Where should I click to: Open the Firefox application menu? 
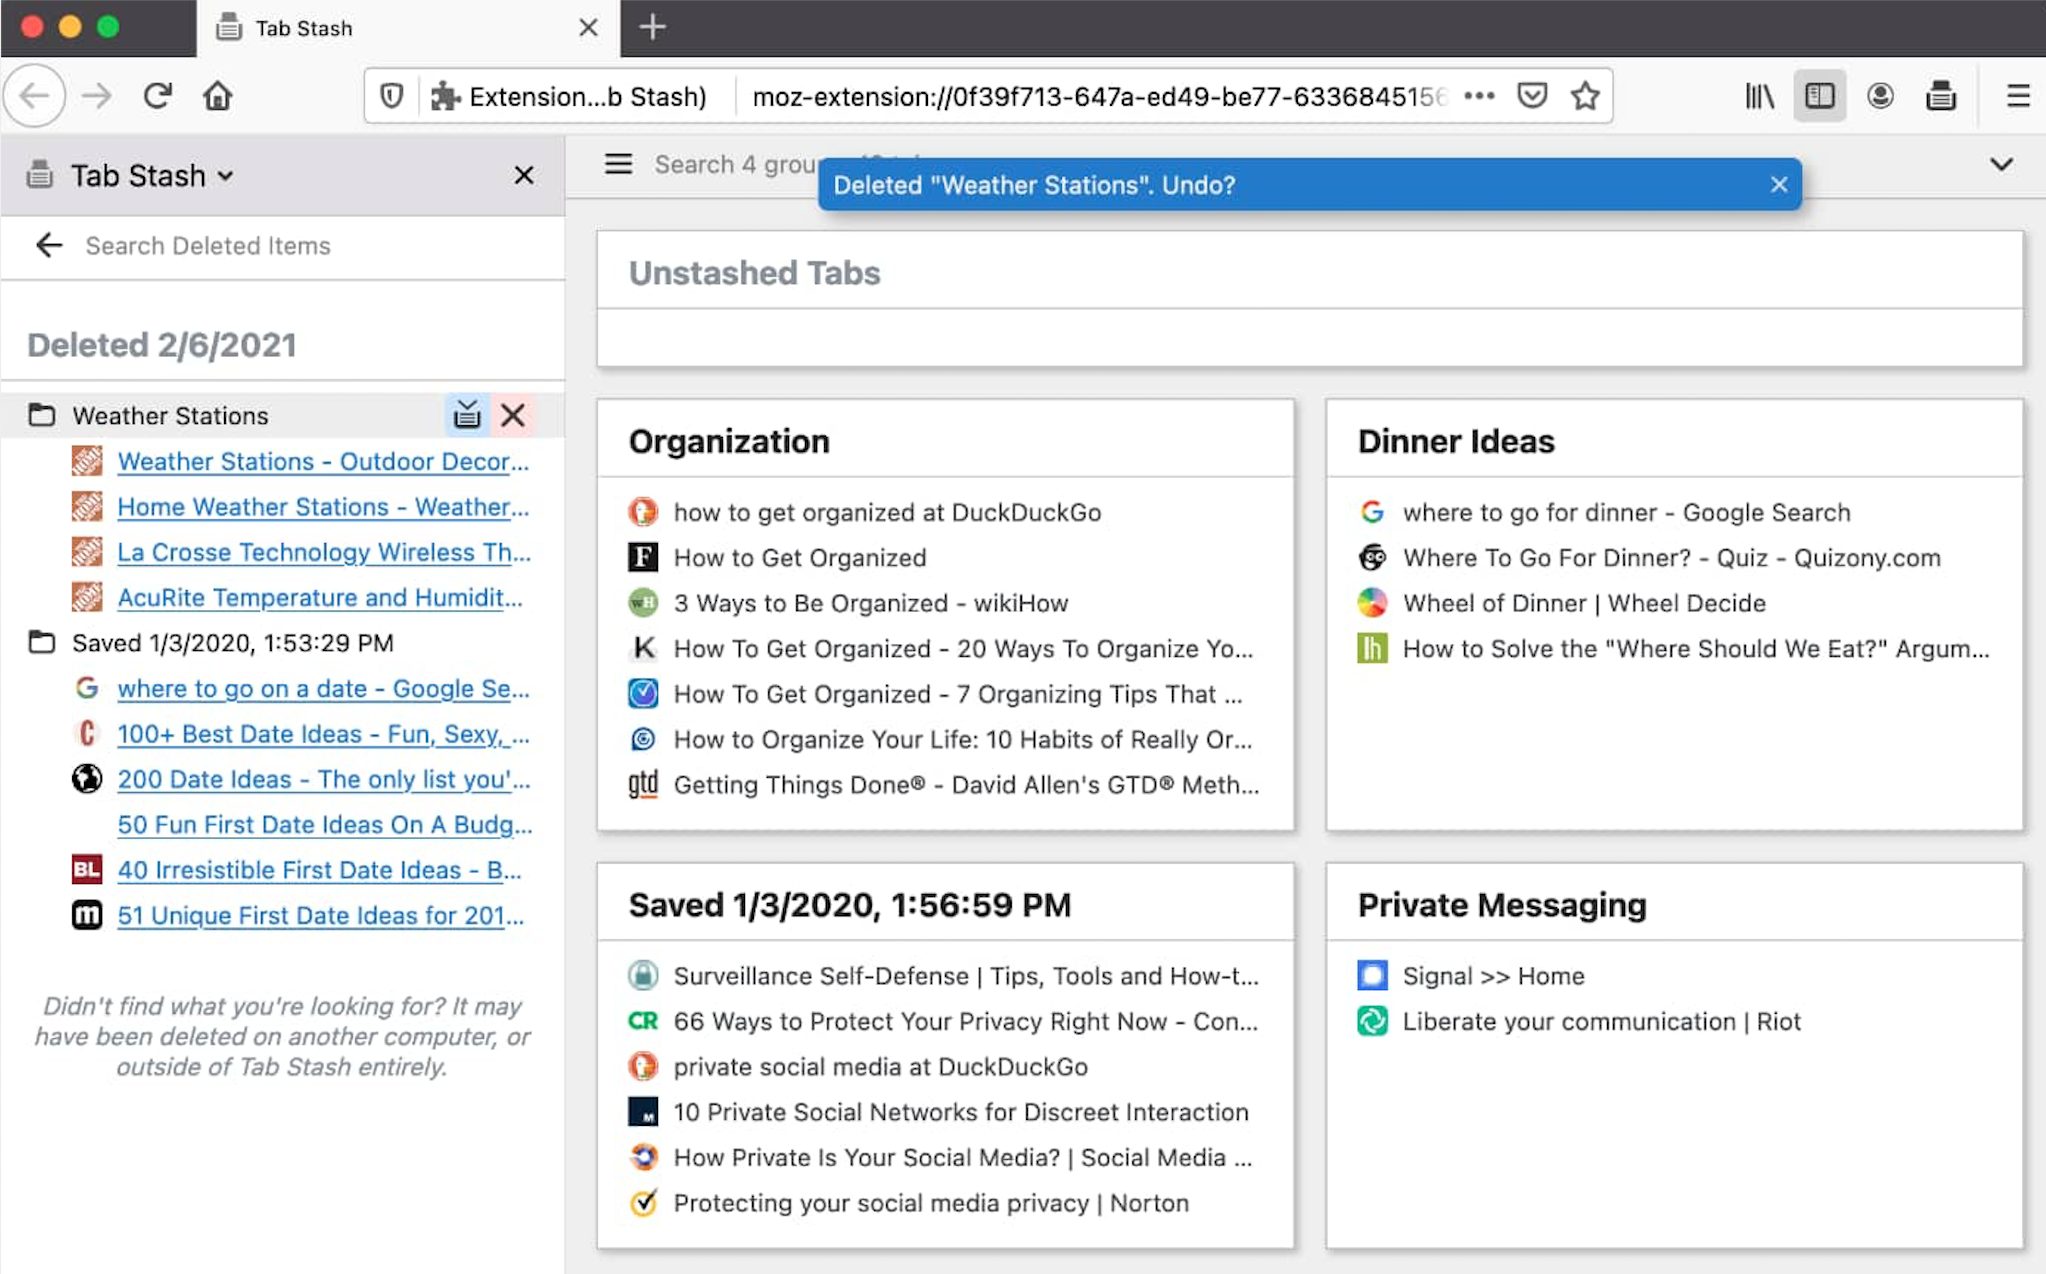2017,95
